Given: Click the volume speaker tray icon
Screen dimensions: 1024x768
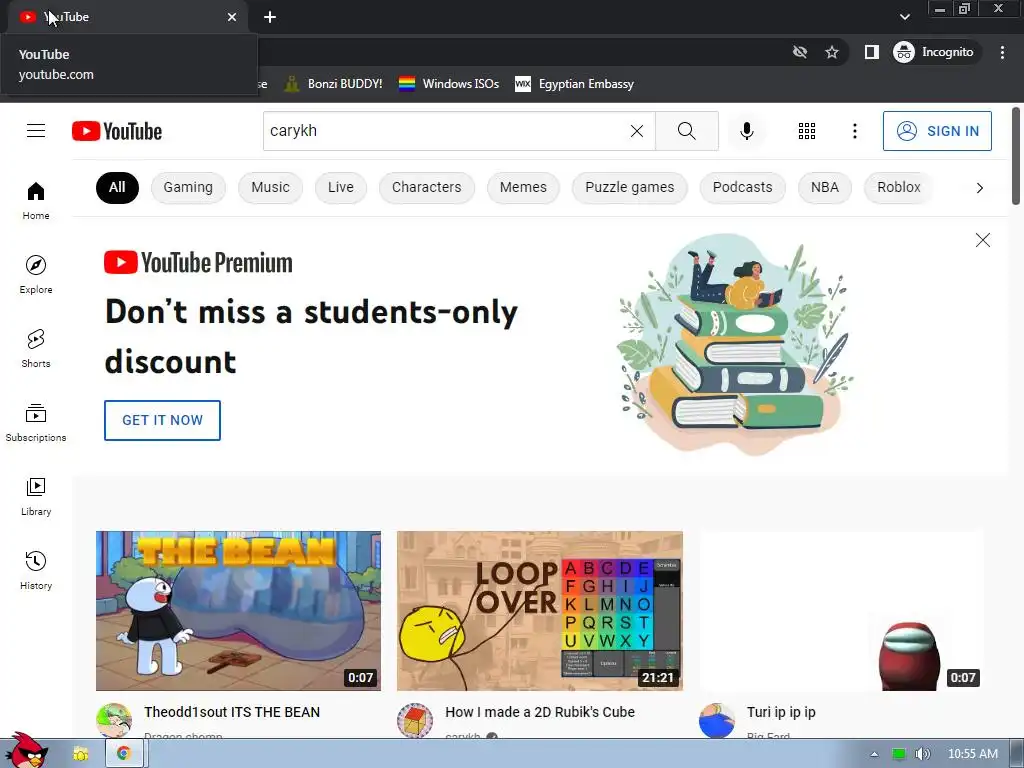Looking at the screenshot, I should tap(922, 754).
